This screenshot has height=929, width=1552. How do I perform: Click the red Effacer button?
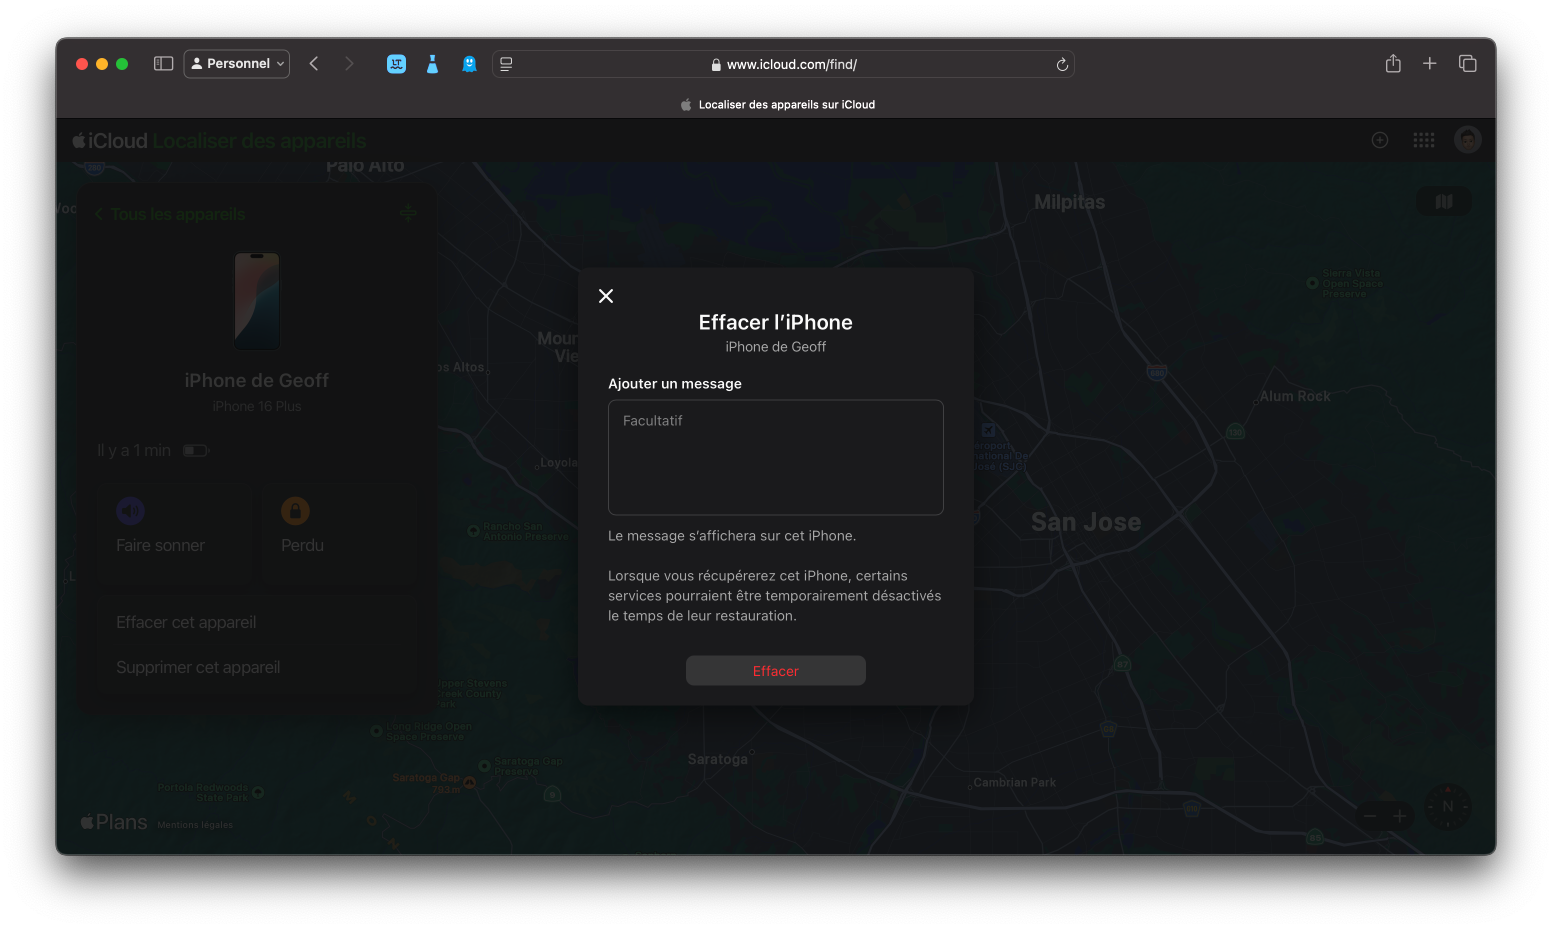click(x=776, y=671)
